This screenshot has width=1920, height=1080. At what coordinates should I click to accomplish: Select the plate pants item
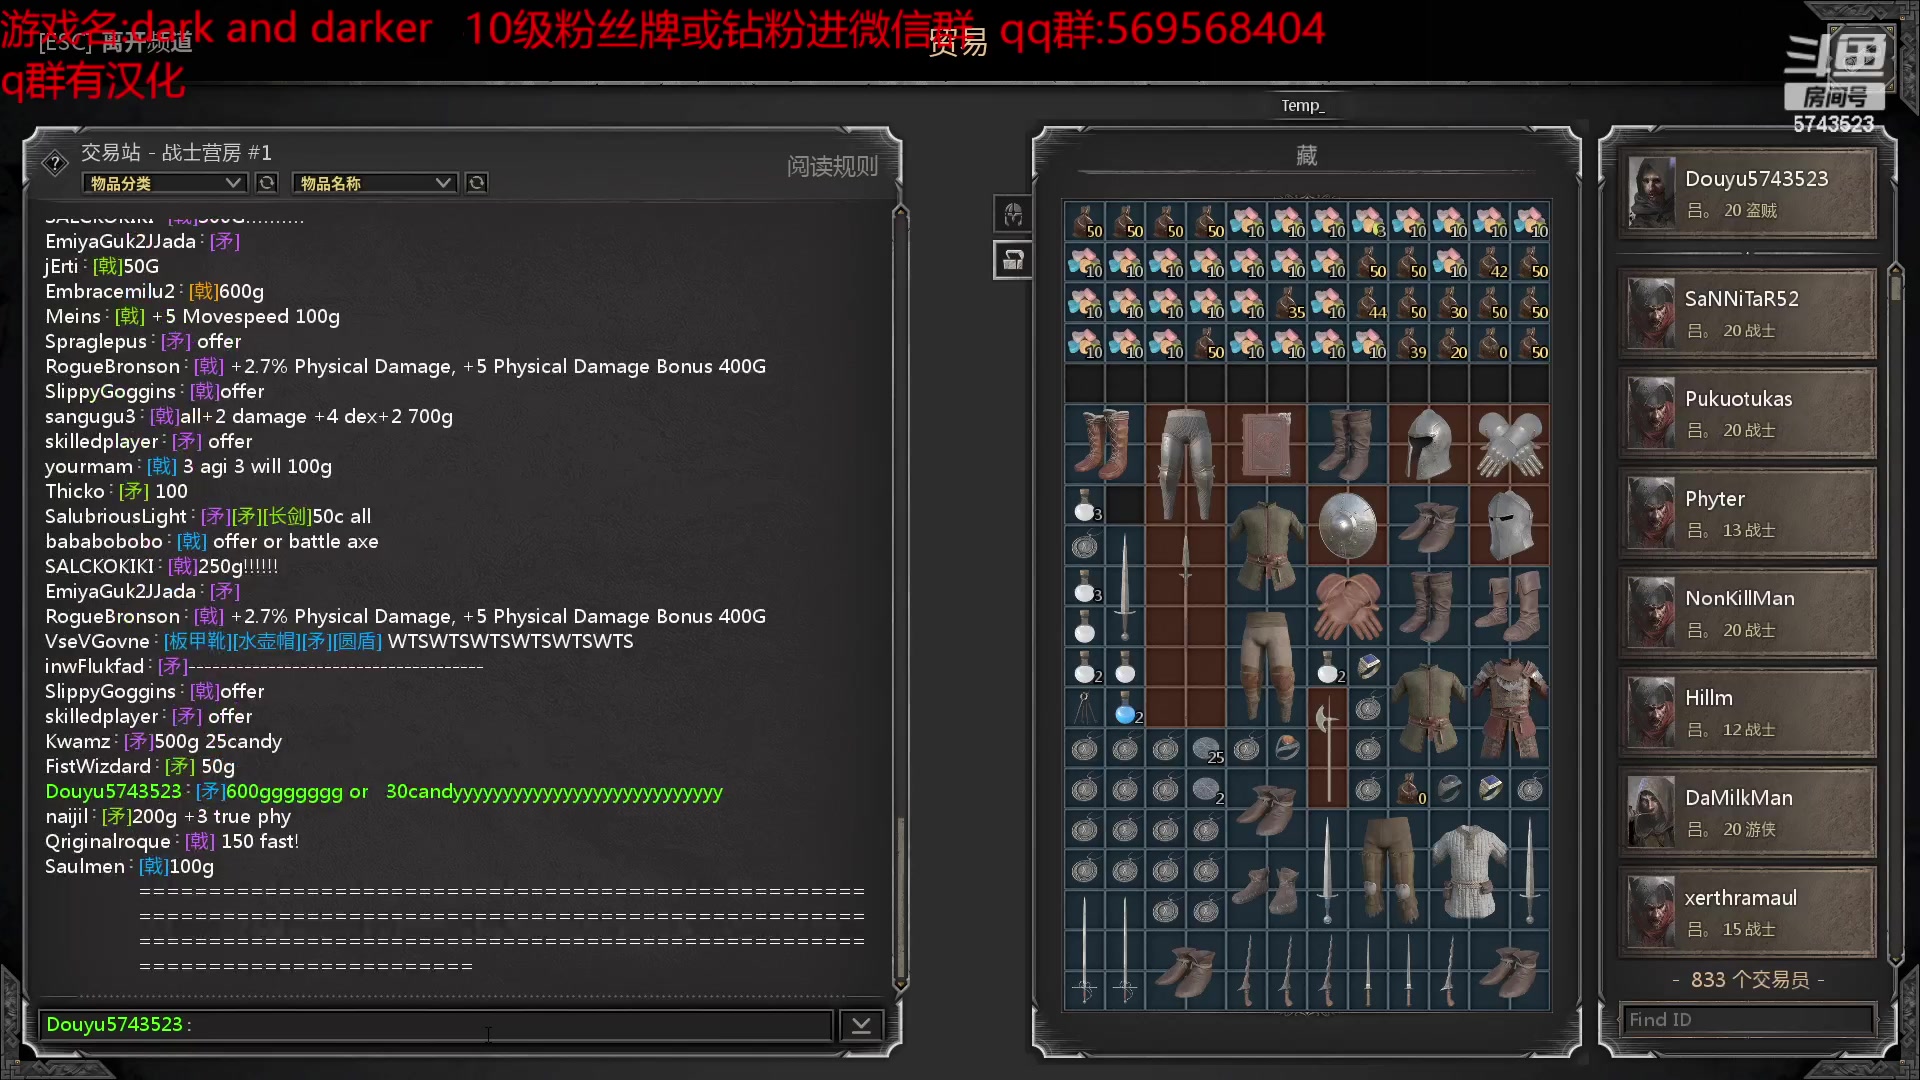click(x=1185, y=464)
